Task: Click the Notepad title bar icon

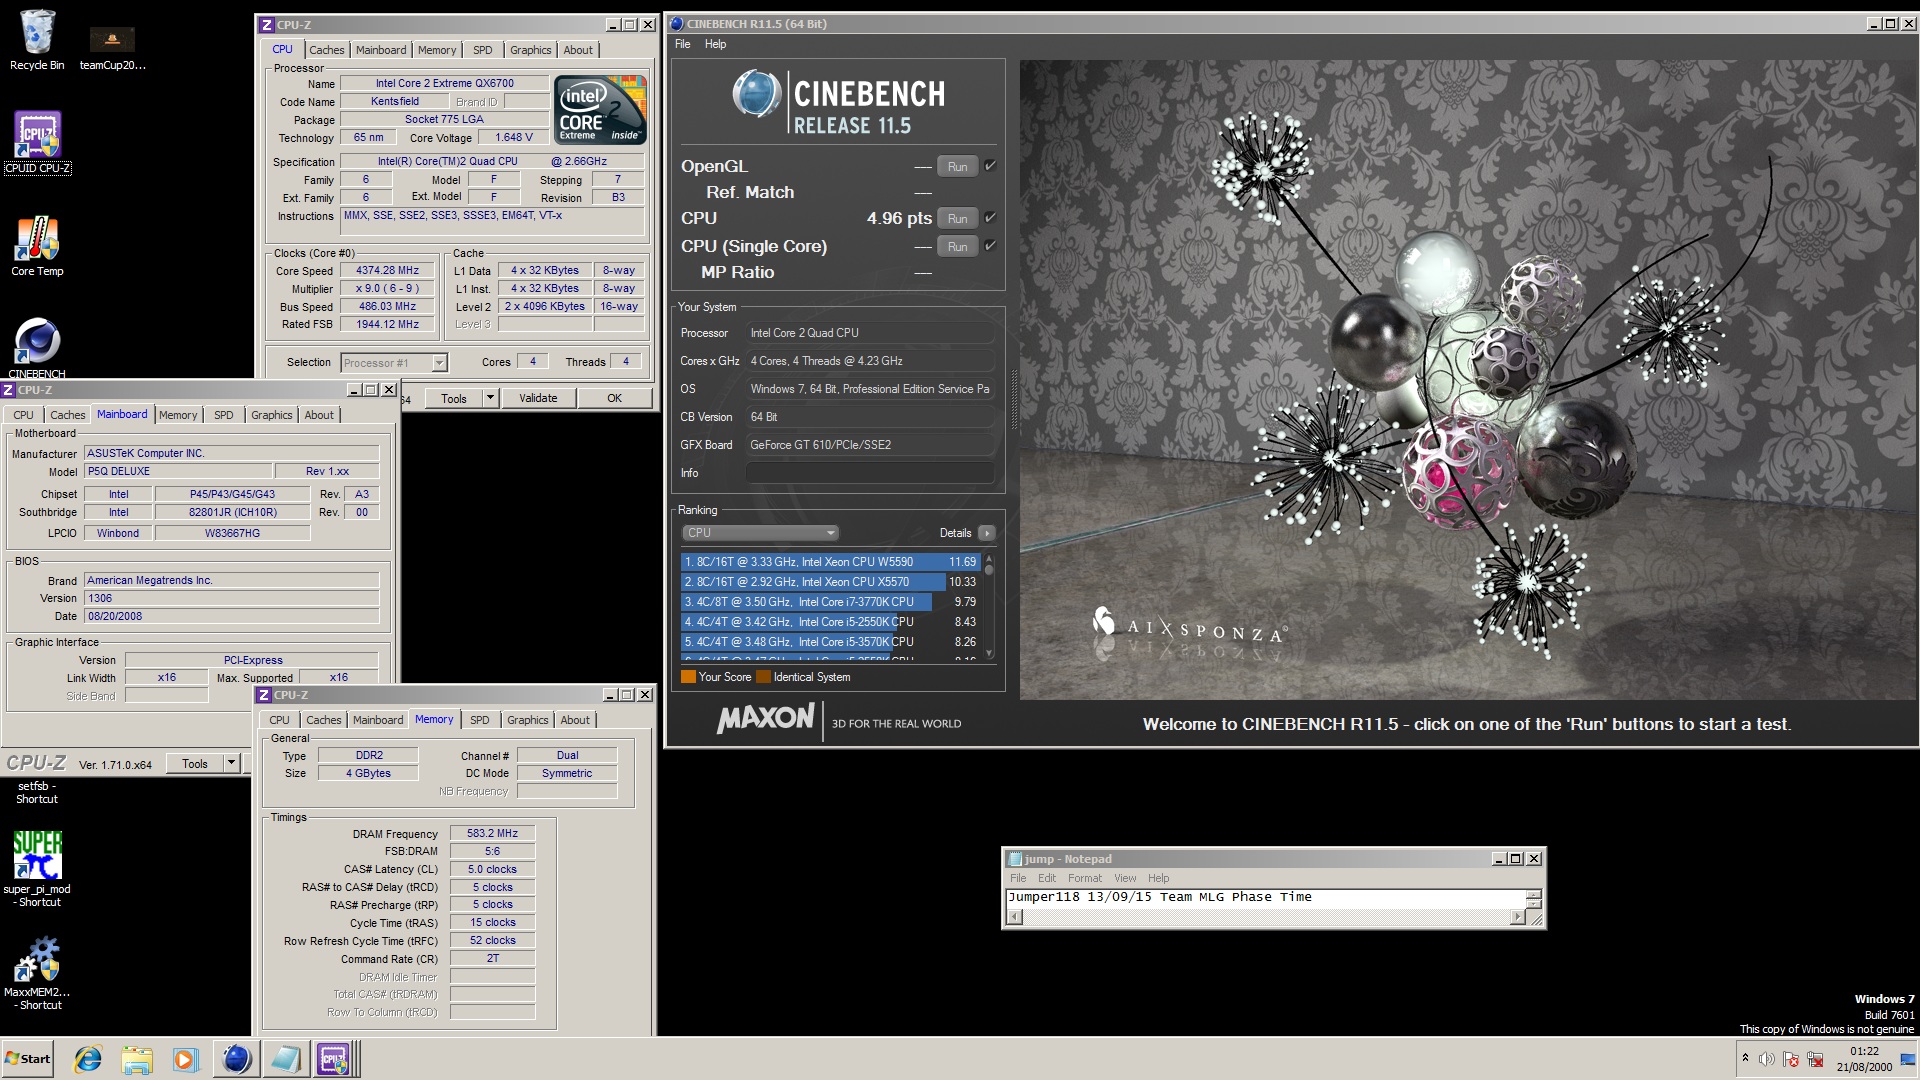Action: tap(1015, 859)
